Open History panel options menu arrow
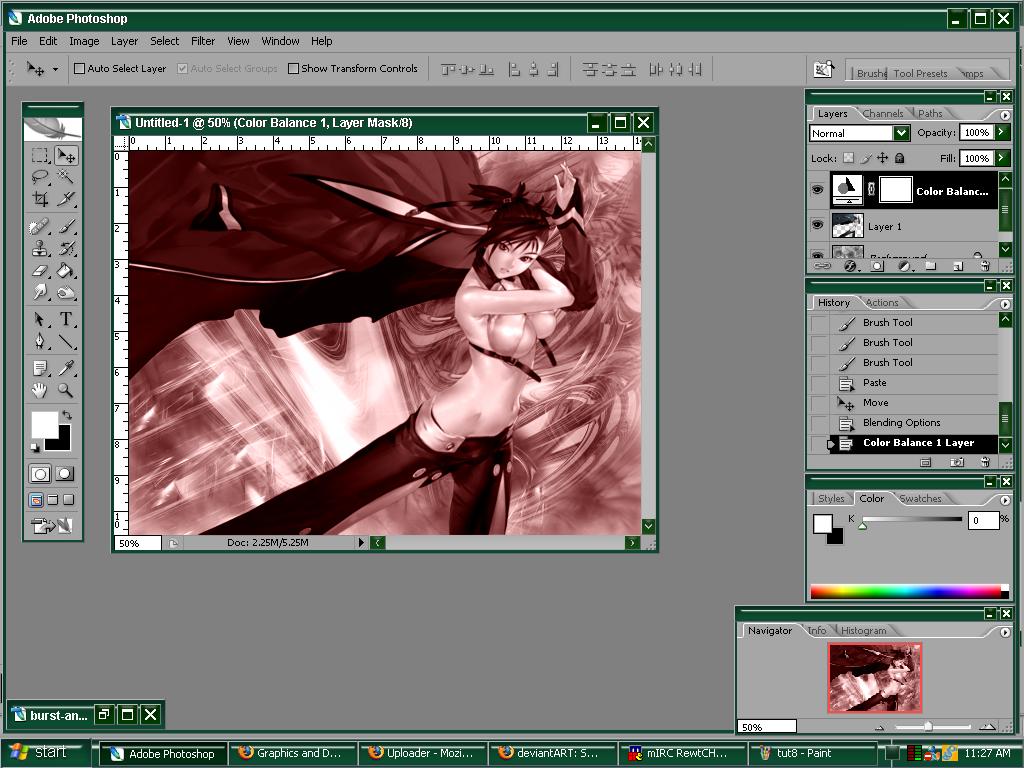This screenshot has width=1024, height=768. (1004, 304)
